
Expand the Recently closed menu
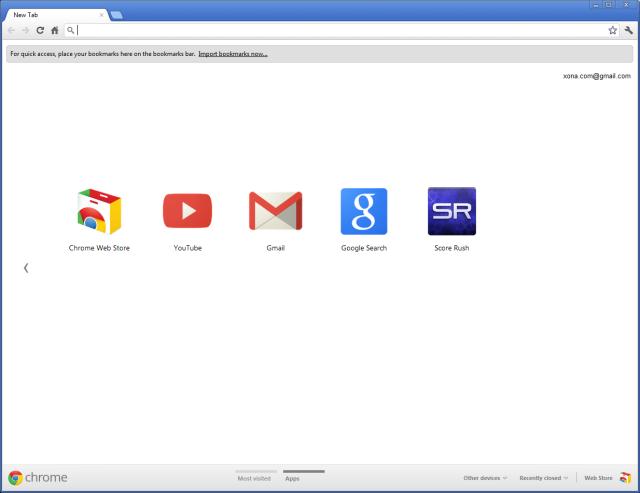click(543, 478)
